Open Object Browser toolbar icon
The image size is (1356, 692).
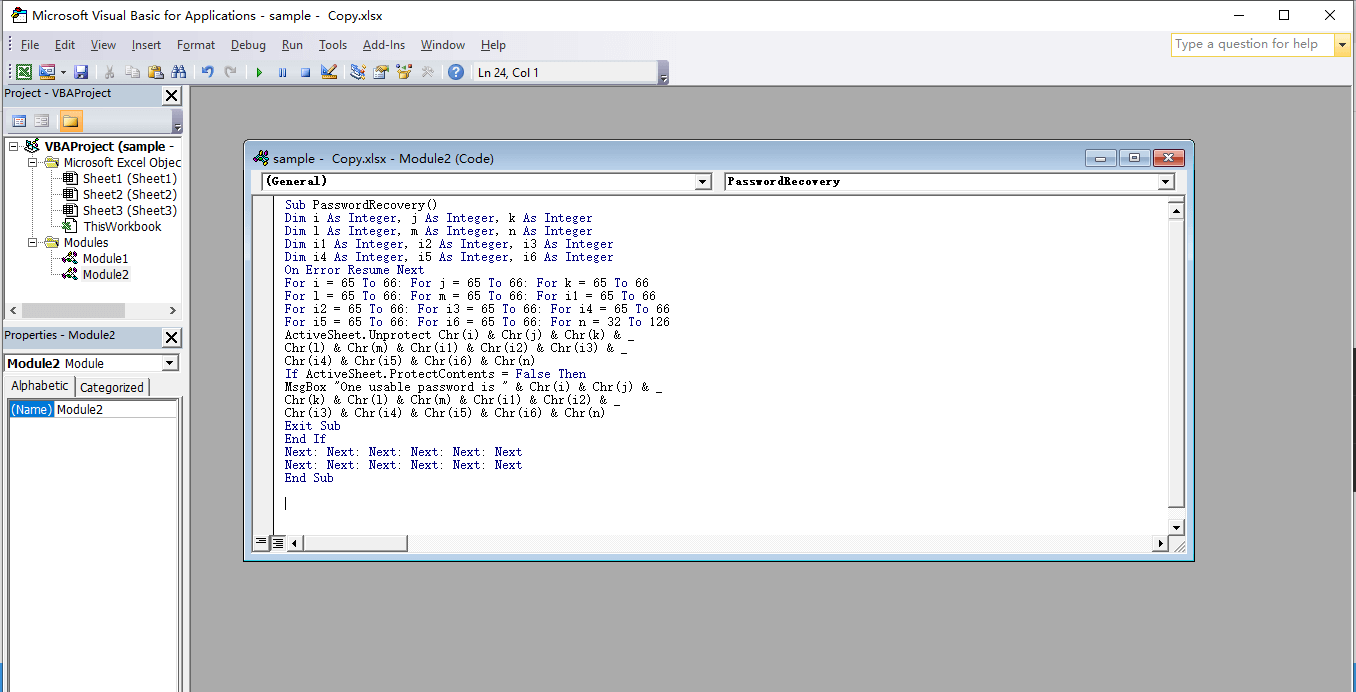click(x=404, y=72)
